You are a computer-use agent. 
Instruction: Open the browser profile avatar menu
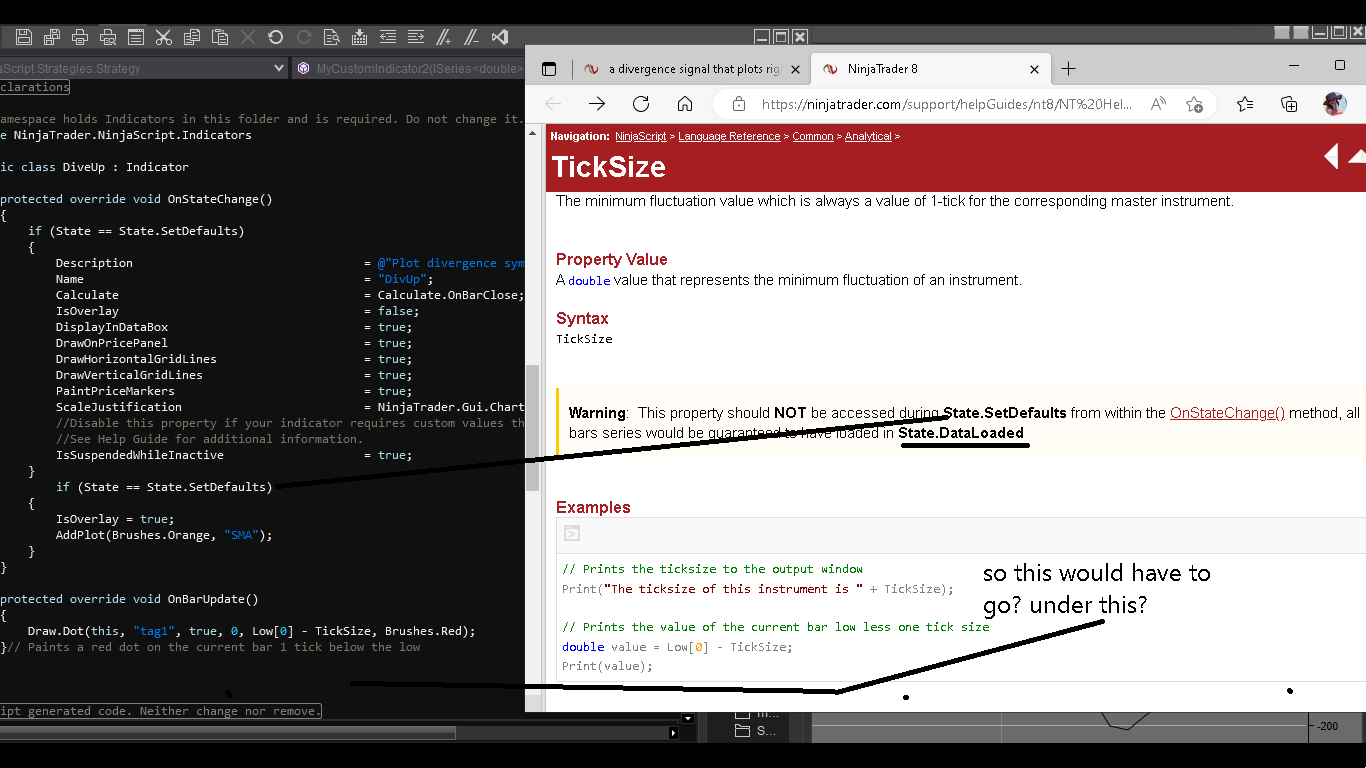click(1334, 104)
